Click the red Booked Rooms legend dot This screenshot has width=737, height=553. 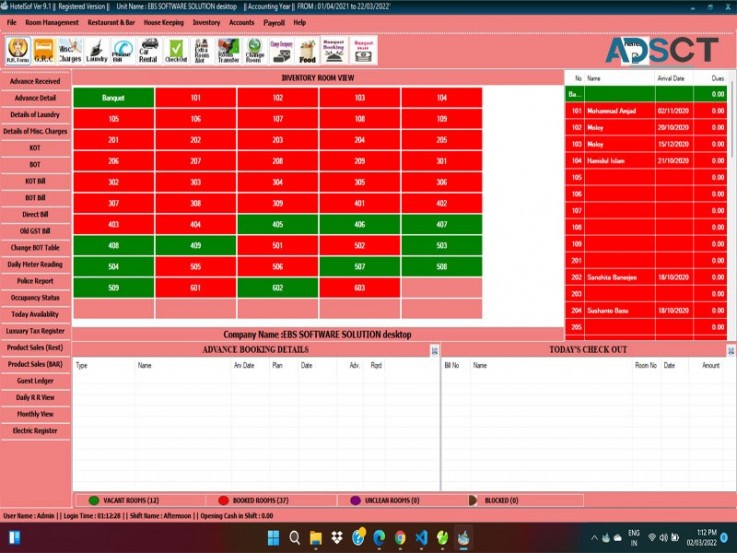pyautogui.click(x=223, y=500)
